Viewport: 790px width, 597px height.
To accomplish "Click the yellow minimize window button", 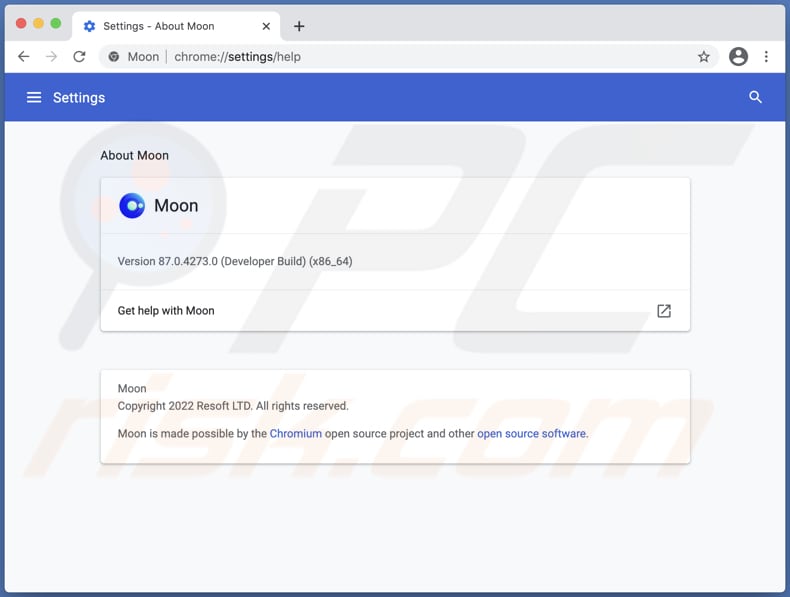I will pyautogui.click(x=38, y=23).
